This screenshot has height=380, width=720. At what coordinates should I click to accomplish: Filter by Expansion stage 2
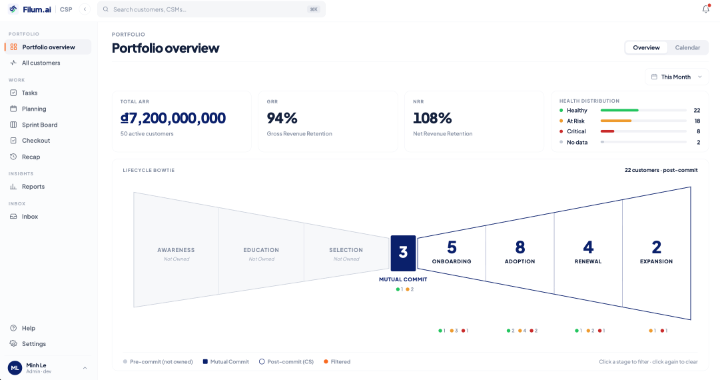click(x=657, y=253)
